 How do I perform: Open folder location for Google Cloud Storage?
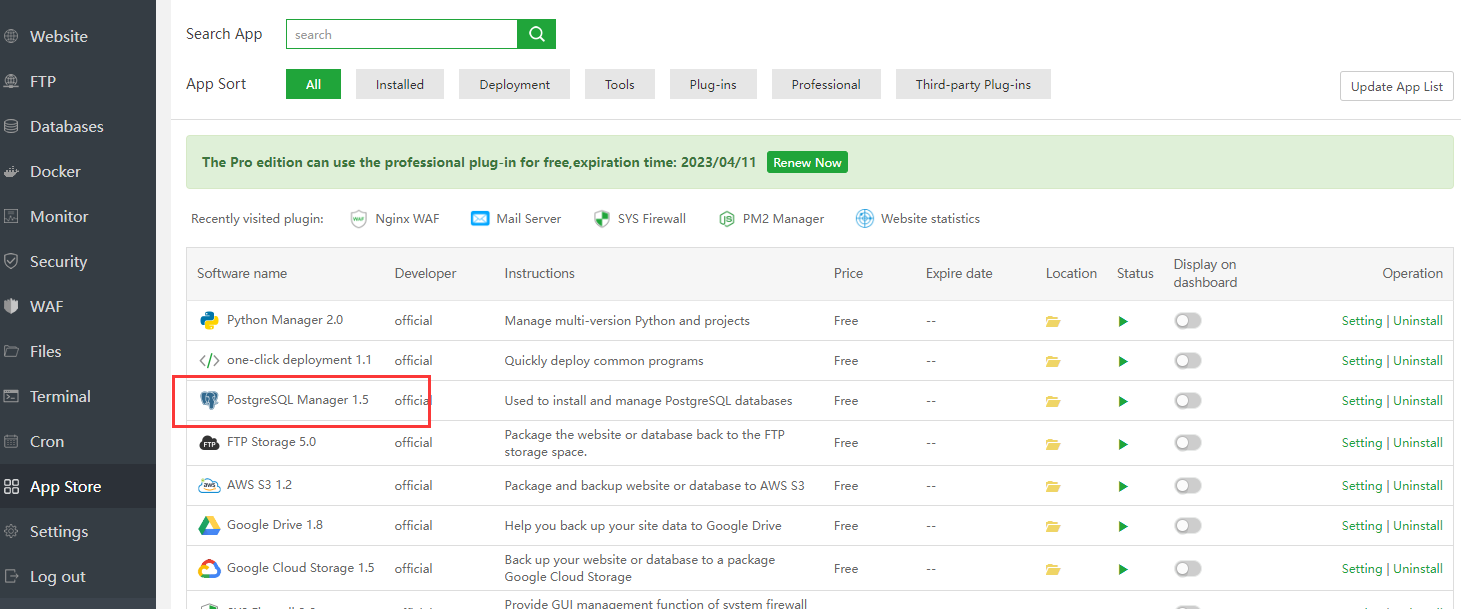click(1052, 570)
